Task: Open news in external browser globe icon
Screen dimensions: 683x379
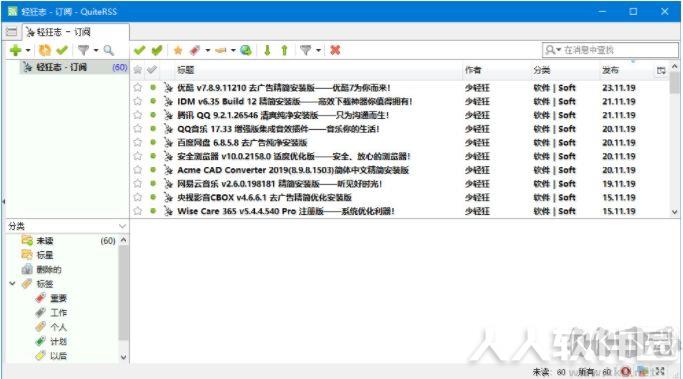Action: [x=246, y=51]
